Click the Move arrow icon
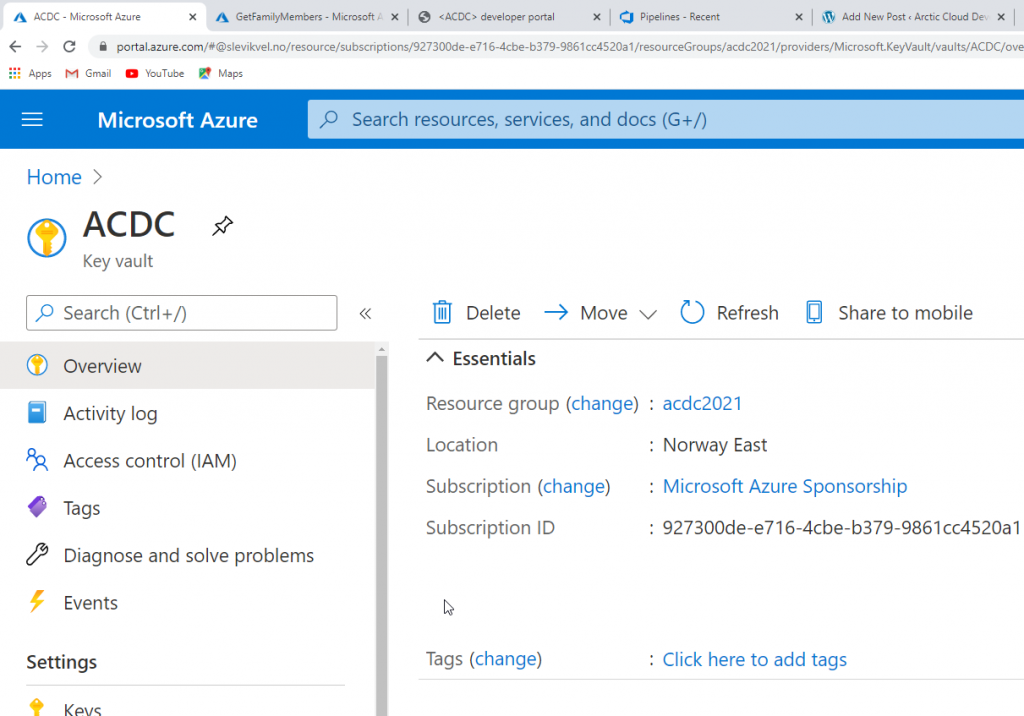This screenshot has width=1024, height=716. (556, 312)
